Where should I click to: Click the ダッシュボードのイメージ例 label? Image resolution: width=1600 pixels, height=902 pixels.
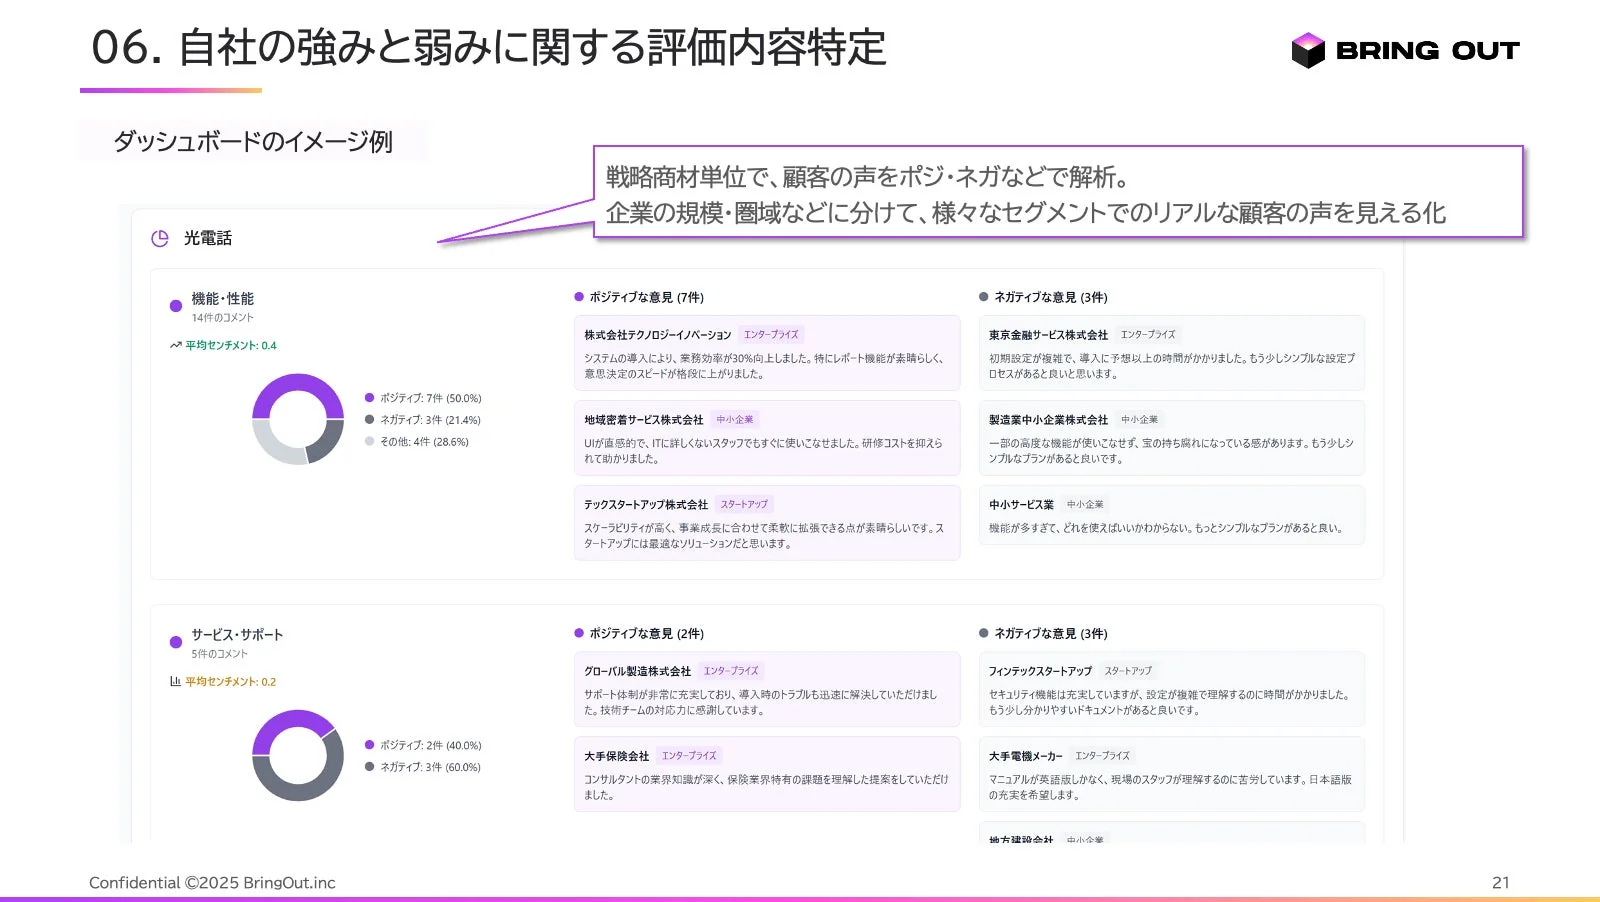[x=255, y=142]
